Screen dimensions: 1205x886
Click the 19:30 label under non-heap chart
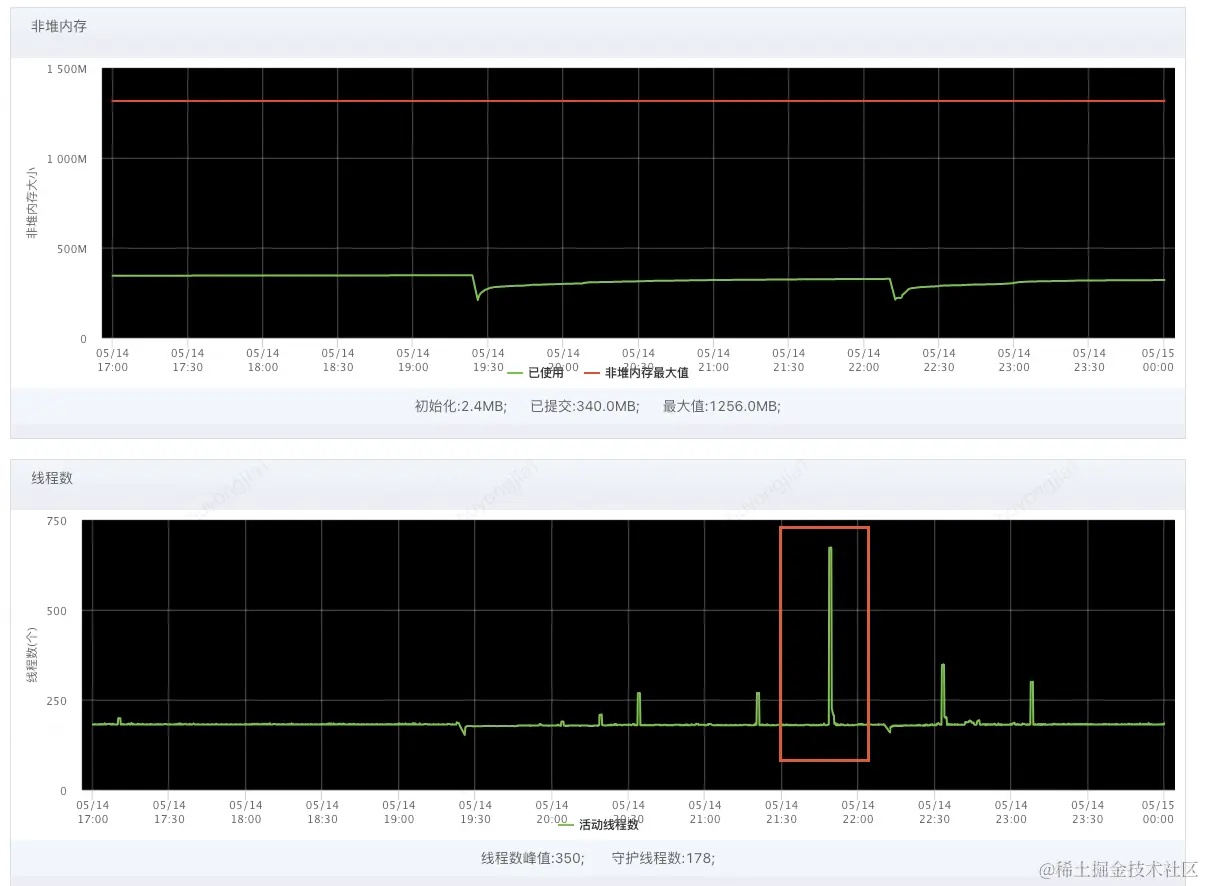(488, 360)
